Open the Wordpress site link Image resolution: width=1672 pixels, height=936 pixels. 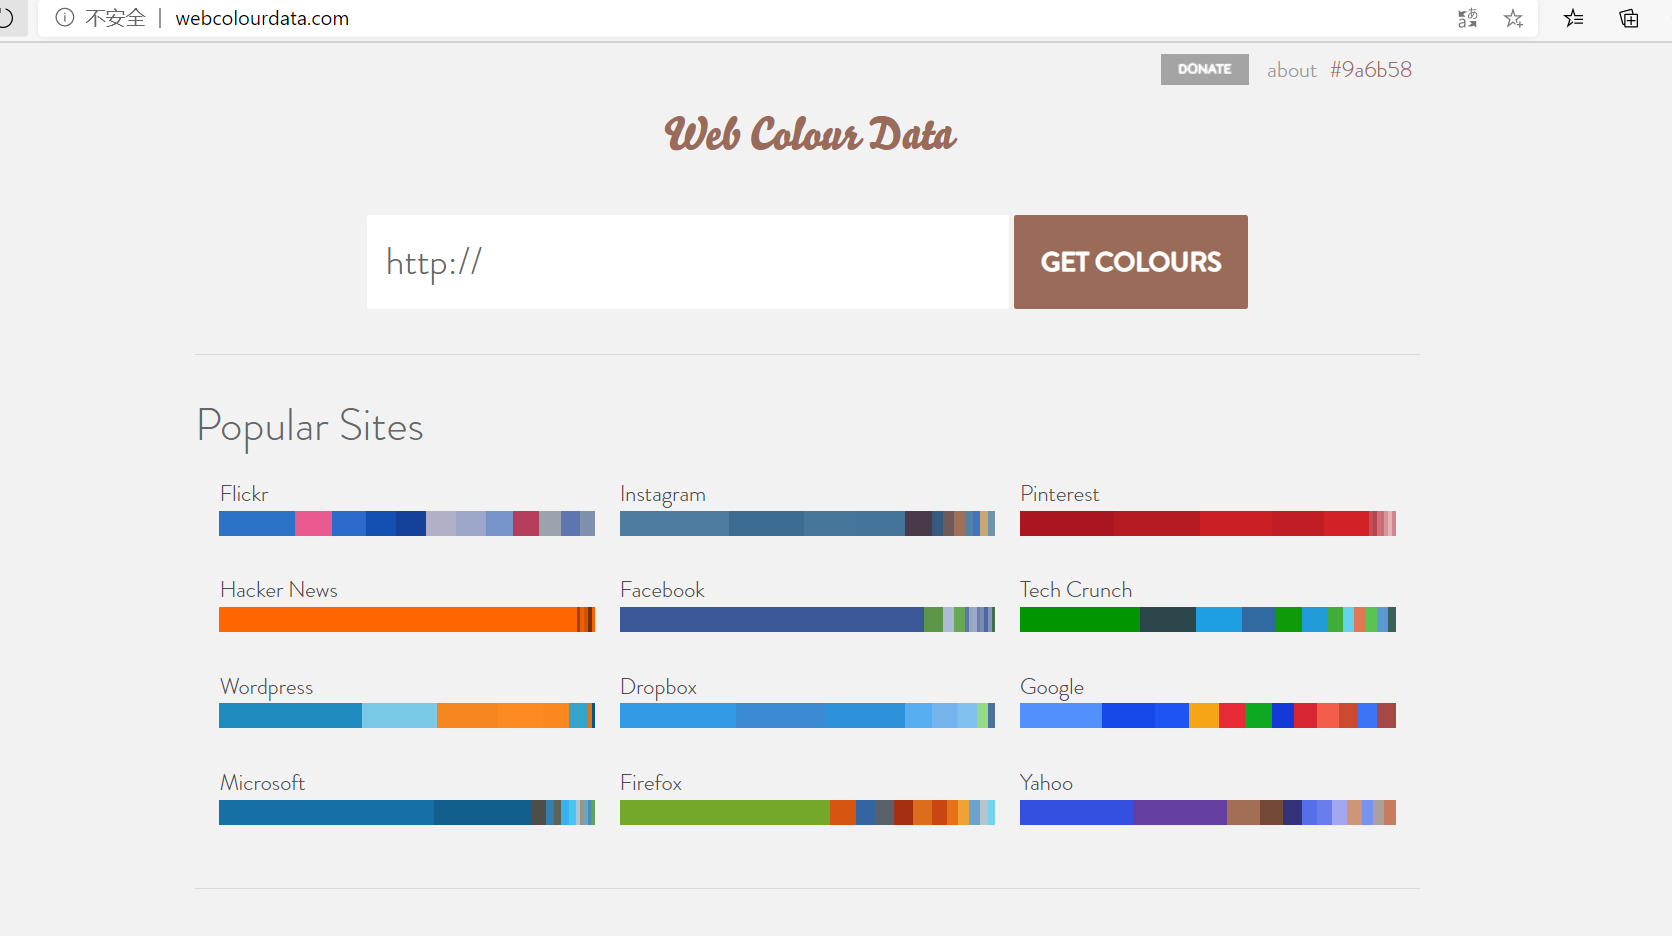click(x=266, y=687)
